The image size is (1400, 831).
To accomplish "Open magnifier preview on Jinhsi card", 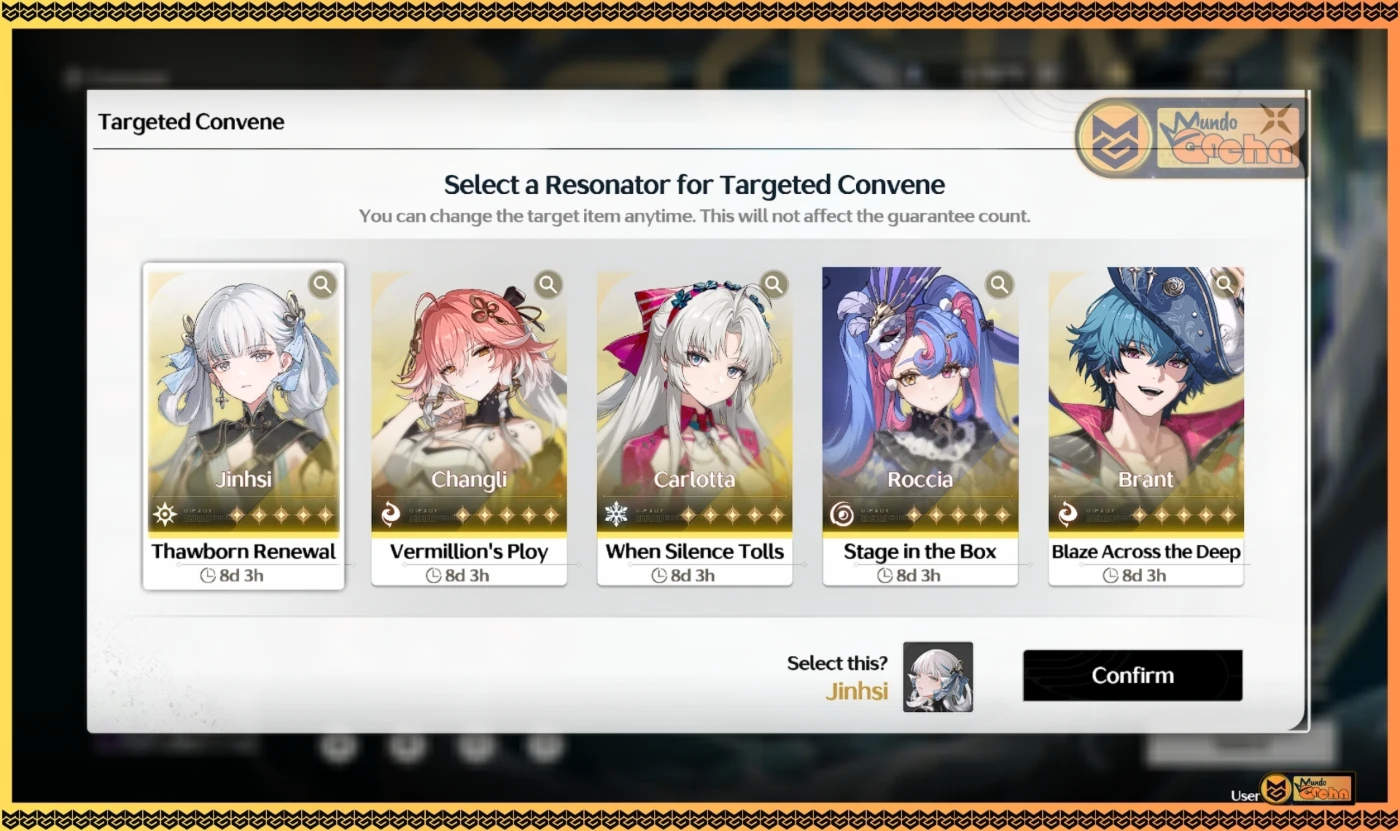I will [x=322, y=285].
